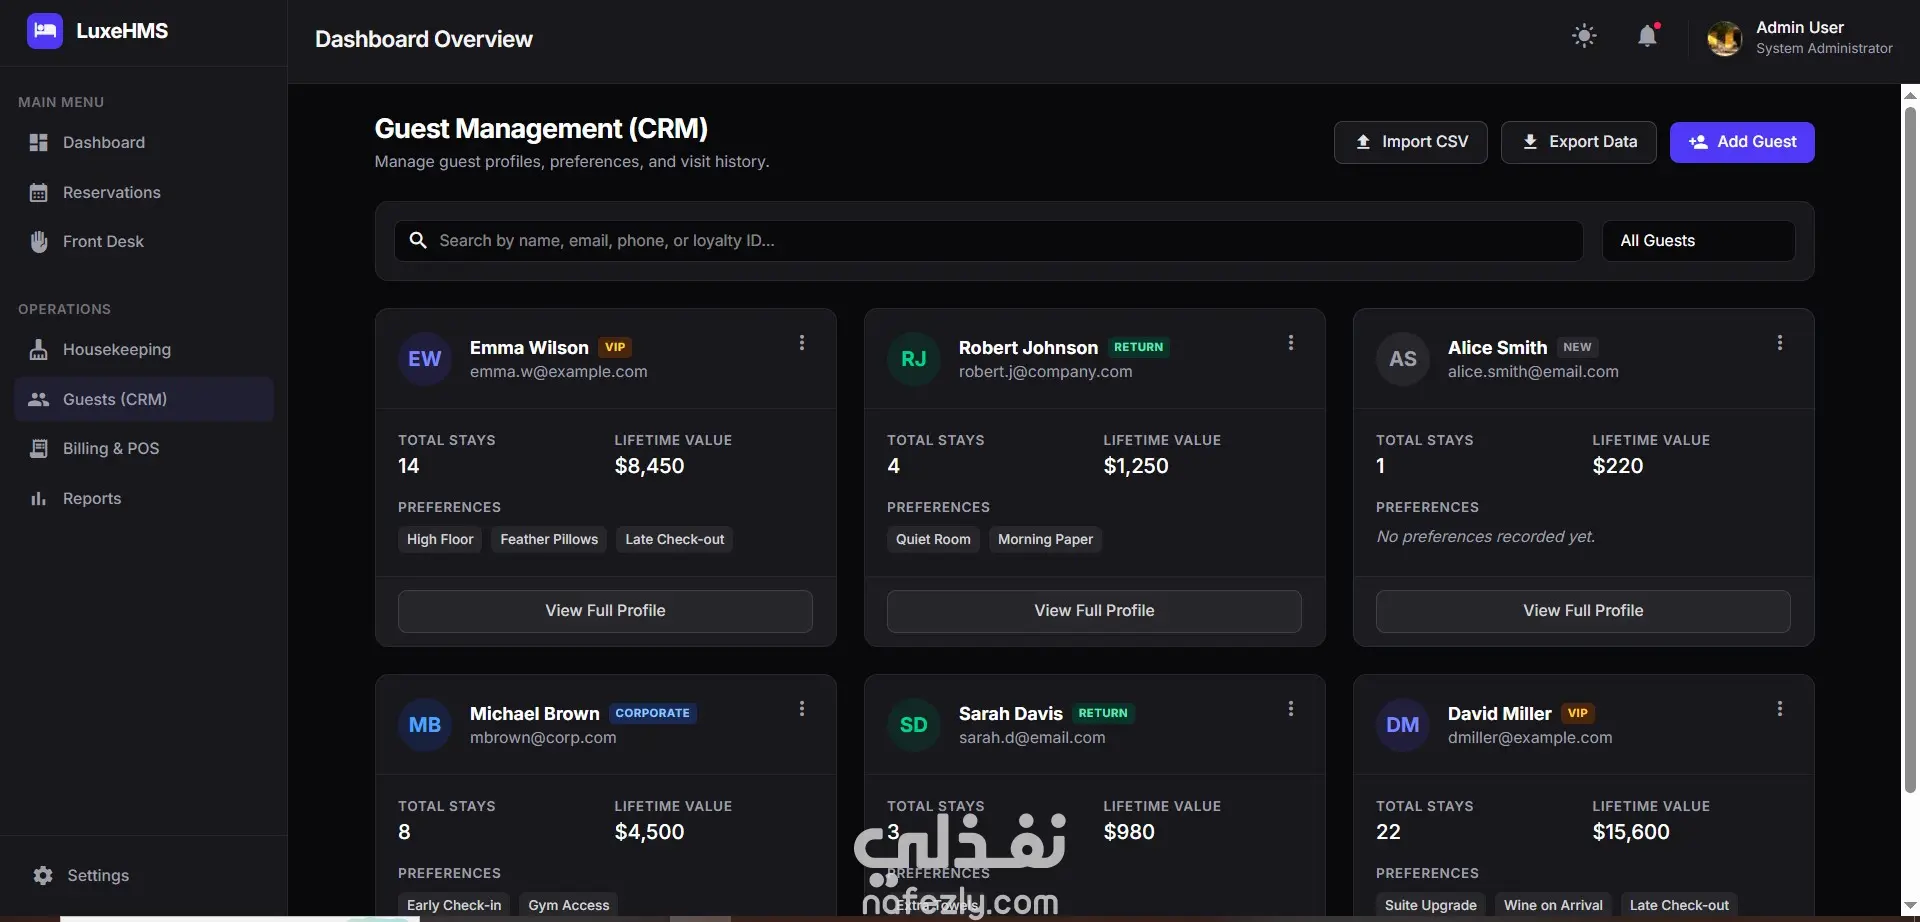Click the scrollbar up arrow

point(1910,95)
